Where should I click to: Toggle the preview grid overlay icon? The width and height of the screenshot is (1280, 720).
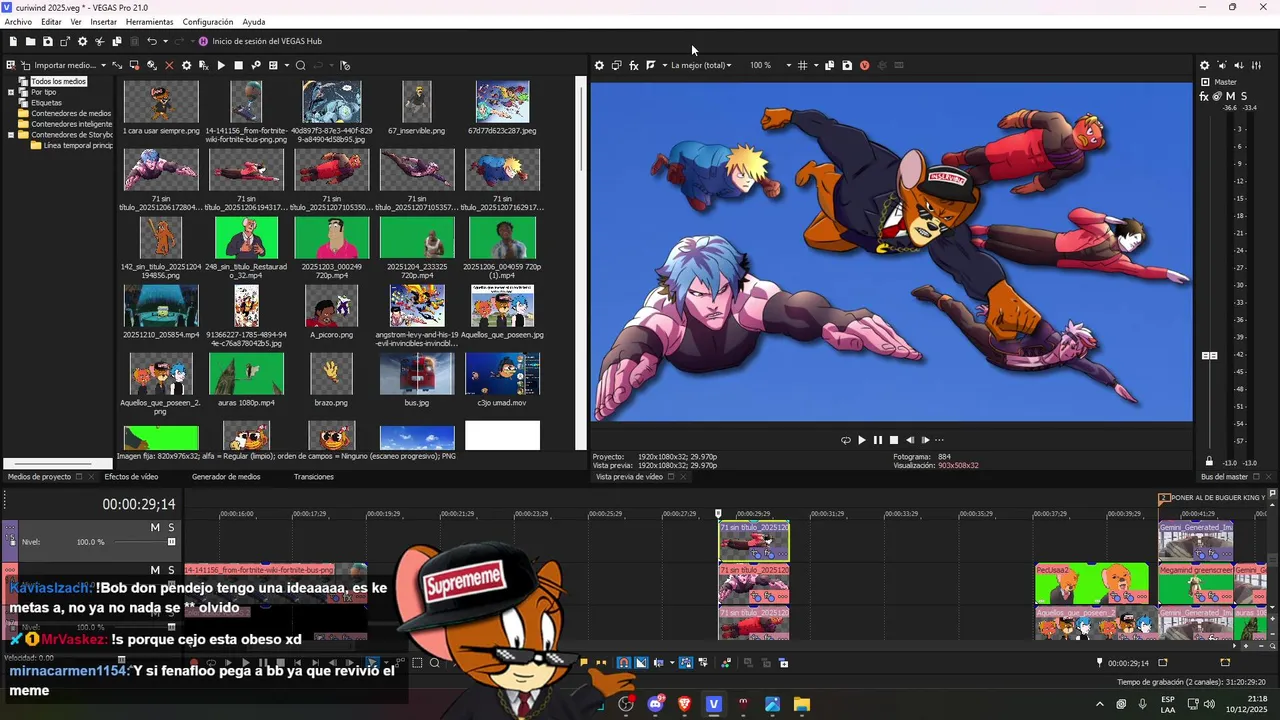click(802, 65)
